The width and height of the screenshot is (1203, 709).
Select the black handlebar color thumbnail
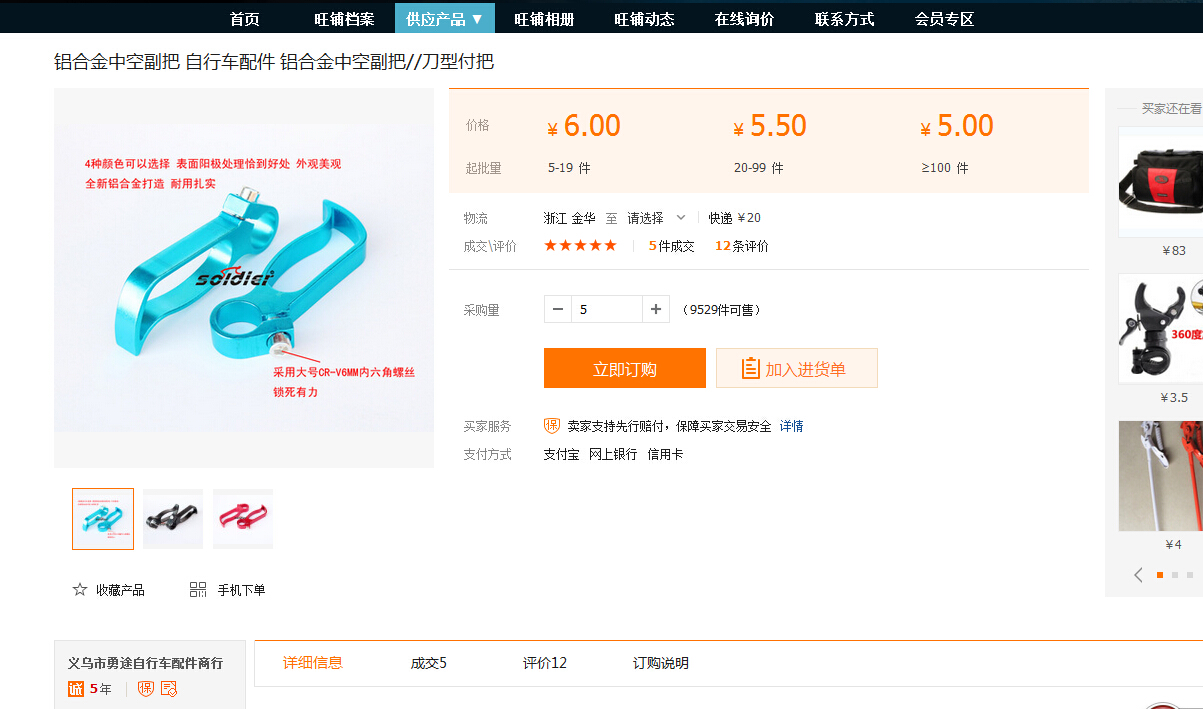pyautogui.click(x=173, y=519)
